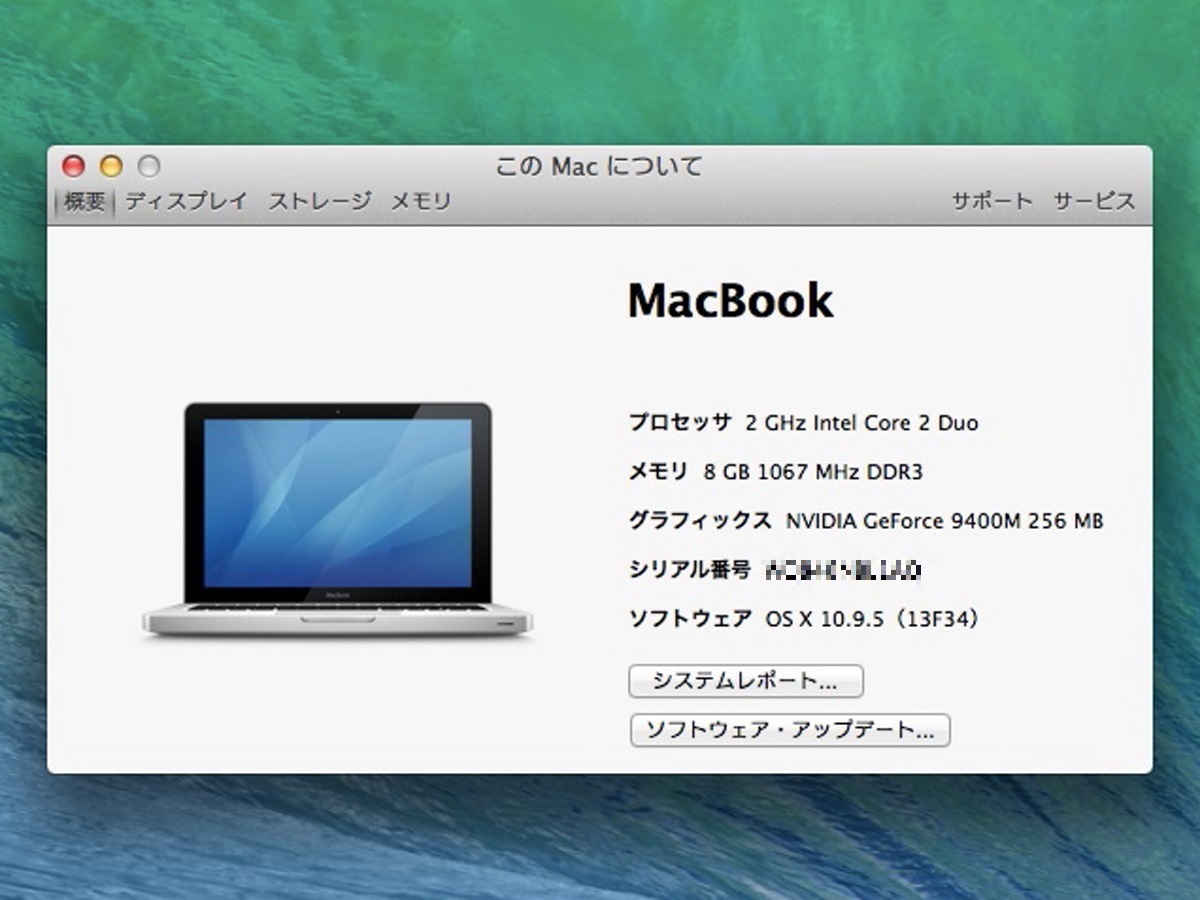Click the シリアル番号 label
Image resolution: width=1200 pixels, height=900 pixels.
pyautogui.click(x=690, y=570)
